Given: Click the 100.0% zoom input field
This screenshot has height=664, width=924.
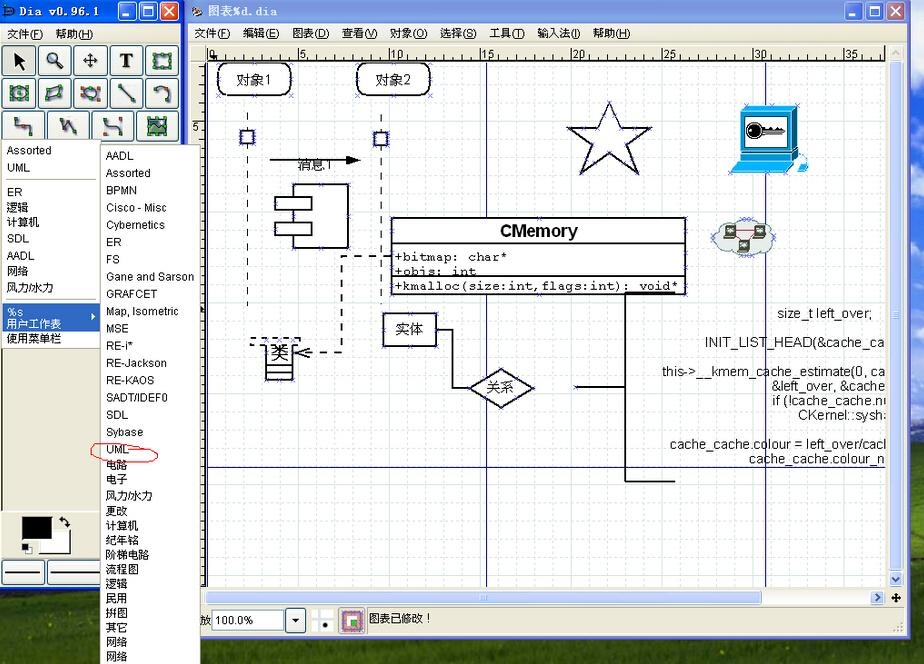Looking at the screenshot, I should pyautogui.click(x=247, y=620).
